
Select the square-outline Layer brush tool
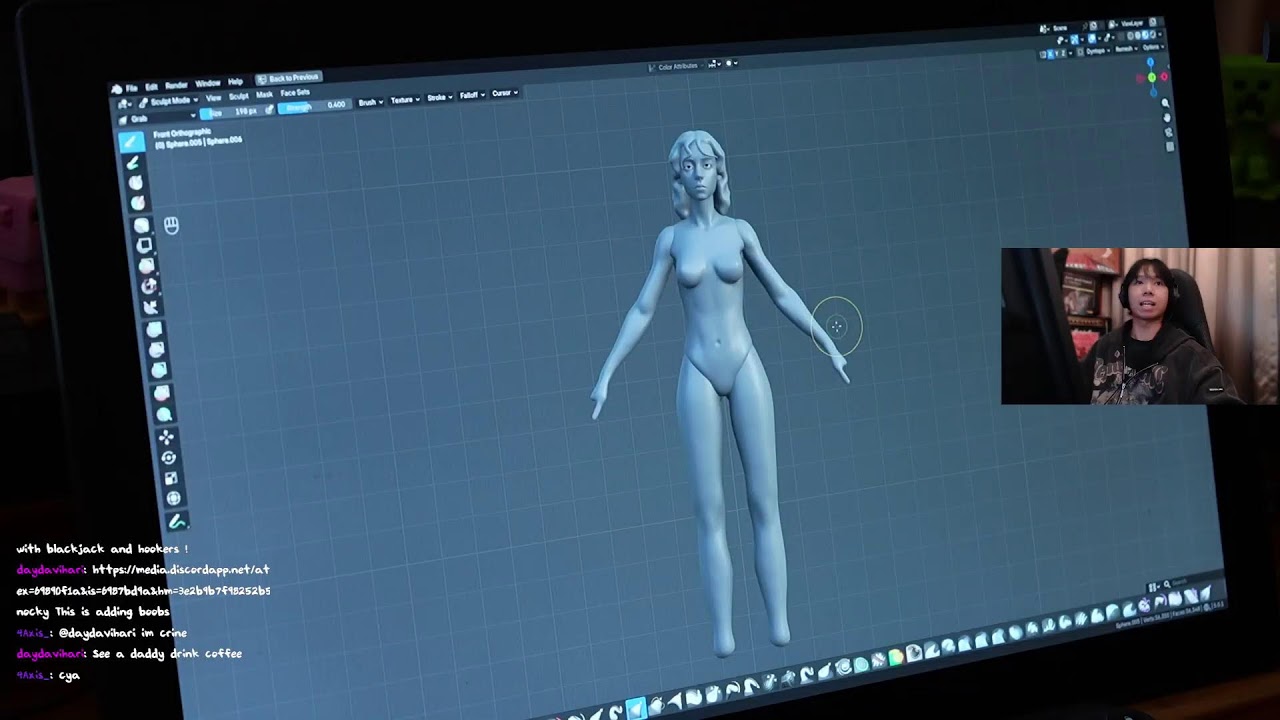[x=144, y=246]
